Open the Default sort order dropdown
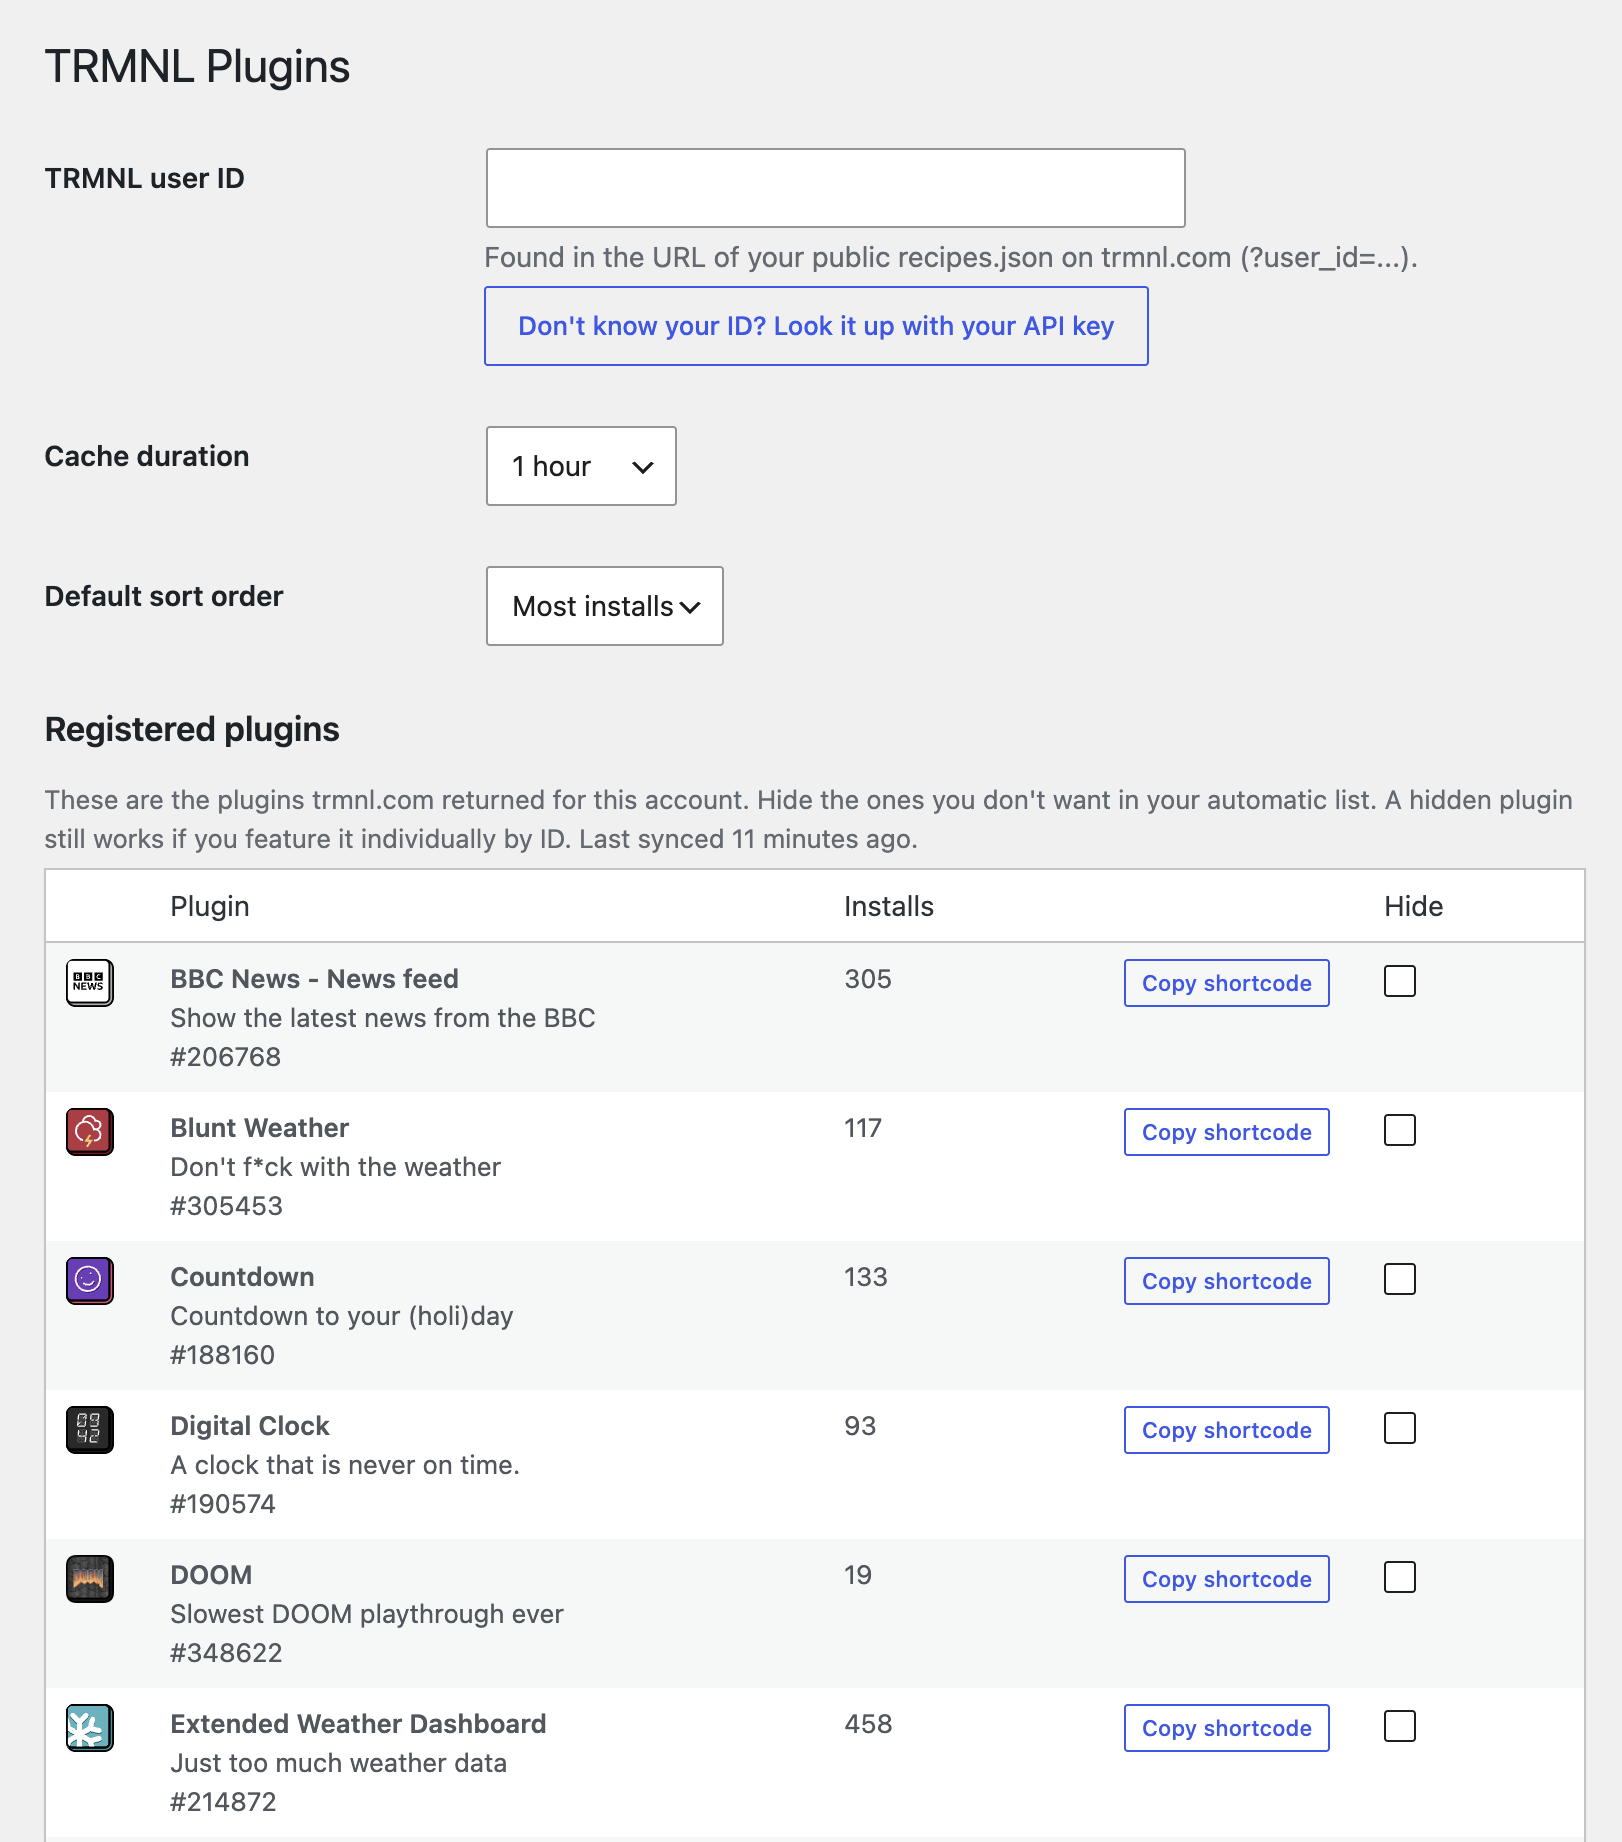This screenshot has width=1622, height=1842. [x=605, y=606]
